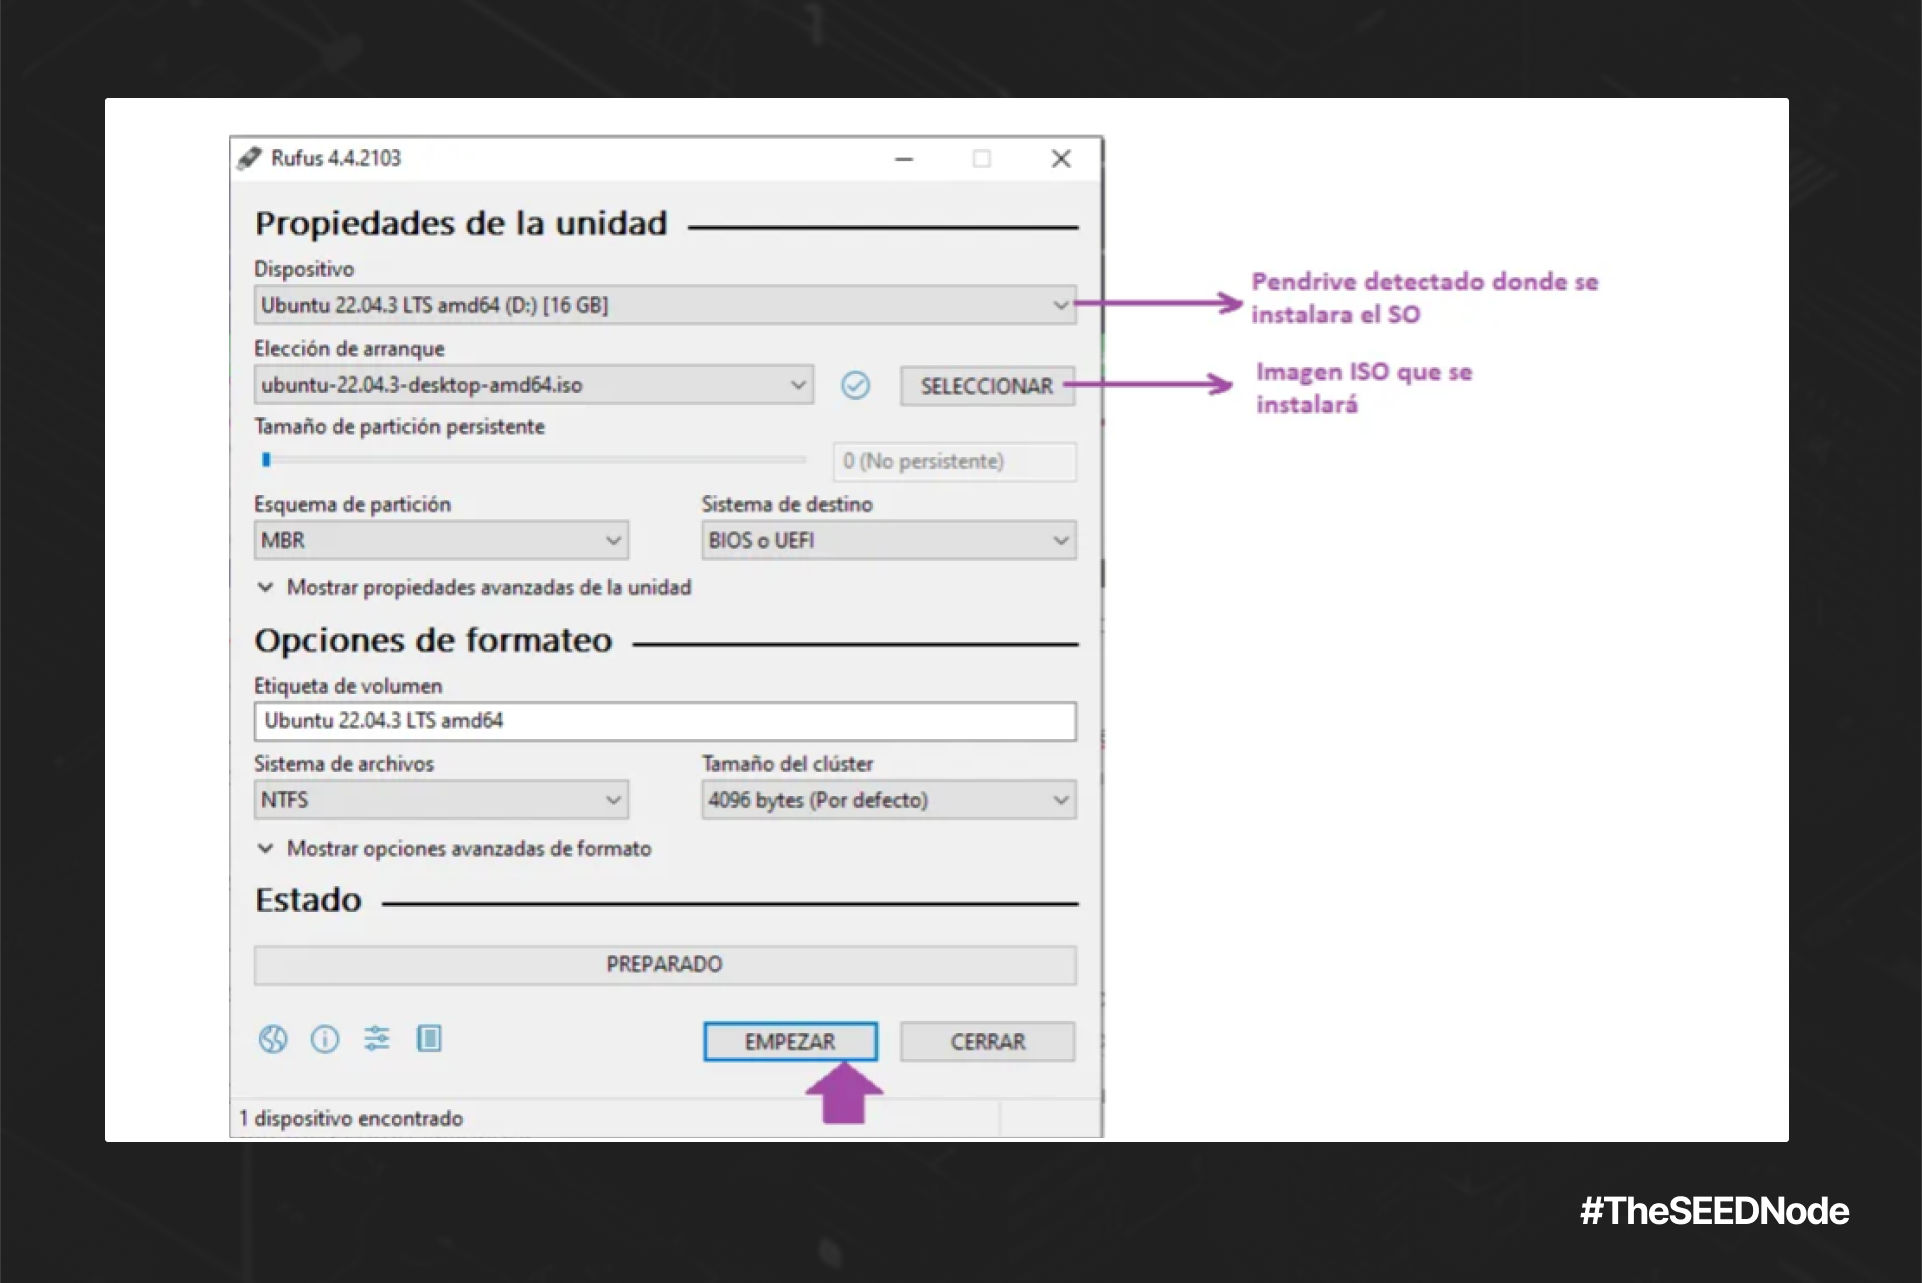
Task: Expand Mostrar opciones avanzadas de formato
Action: [x=454, y=848]
